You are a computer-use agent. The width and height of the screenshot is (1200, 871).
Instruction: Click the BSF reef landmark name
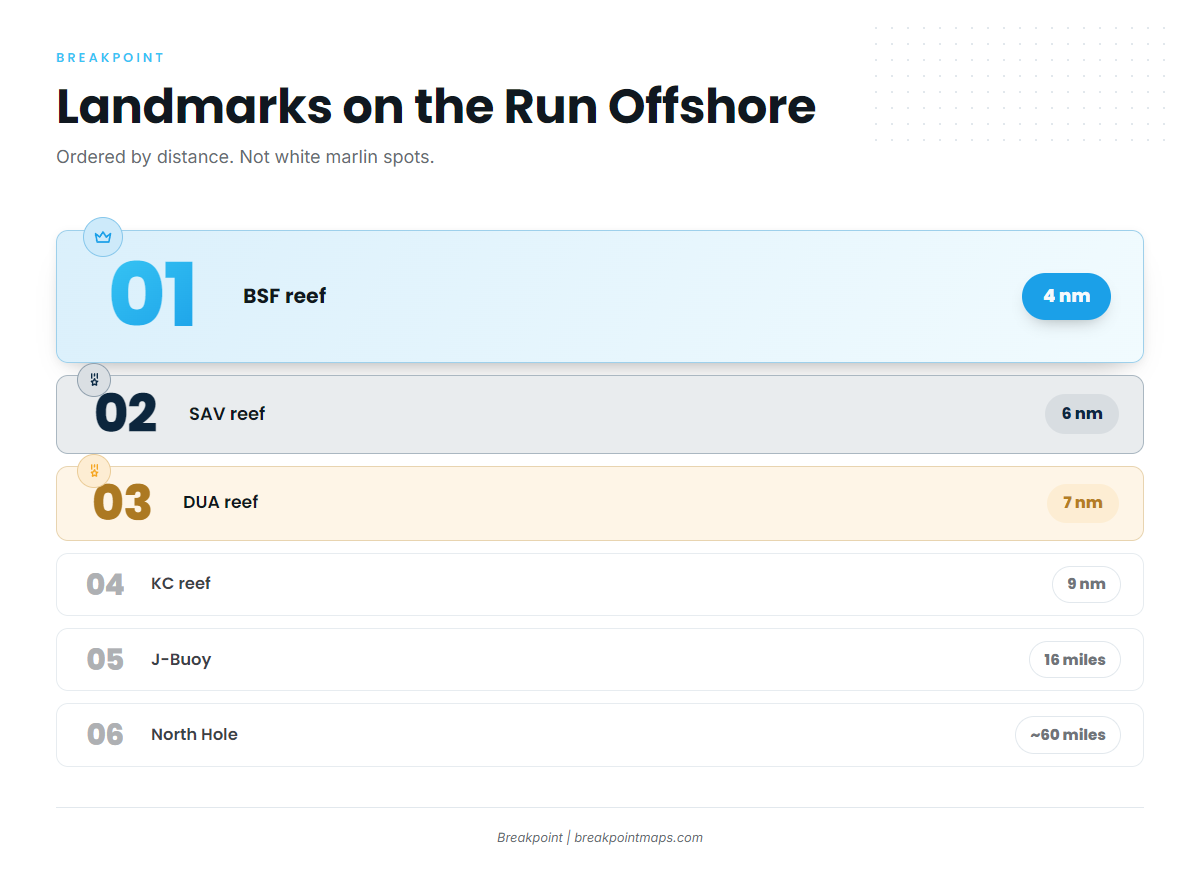click(285, 296)
